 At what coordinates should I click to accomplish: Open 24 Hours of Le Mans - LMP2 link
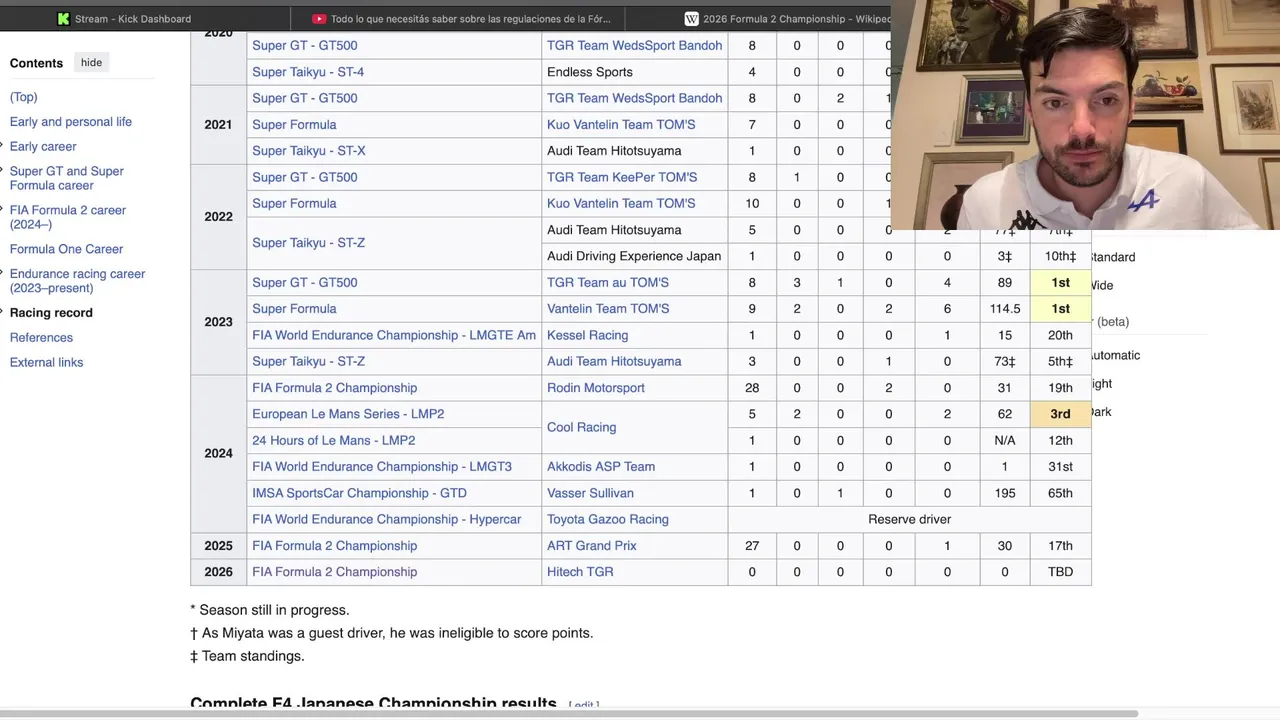coord(334,440)
